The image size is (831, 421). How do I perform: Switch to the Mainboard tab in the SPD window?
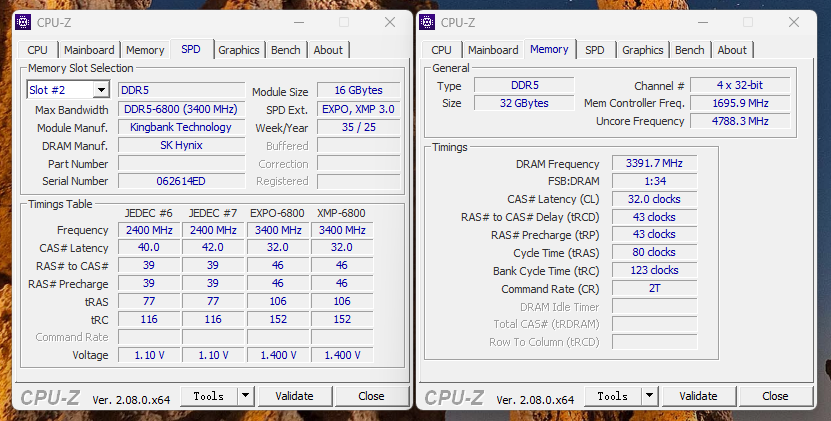pos(89,50)
